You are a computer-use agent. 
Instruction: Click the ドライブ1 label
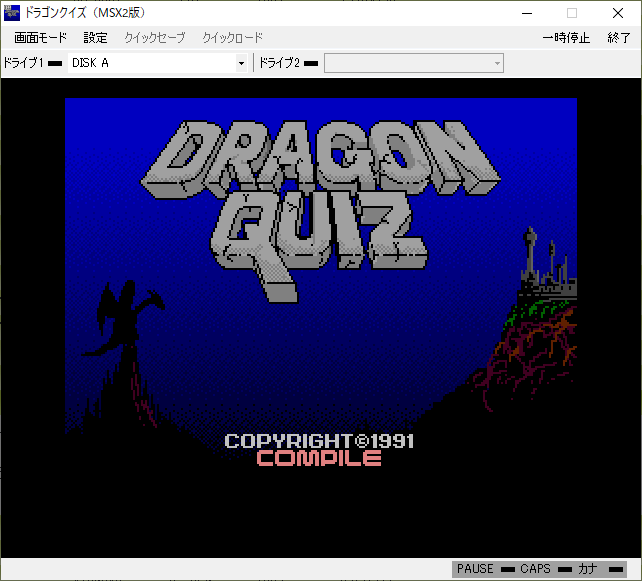coord(23,63)
